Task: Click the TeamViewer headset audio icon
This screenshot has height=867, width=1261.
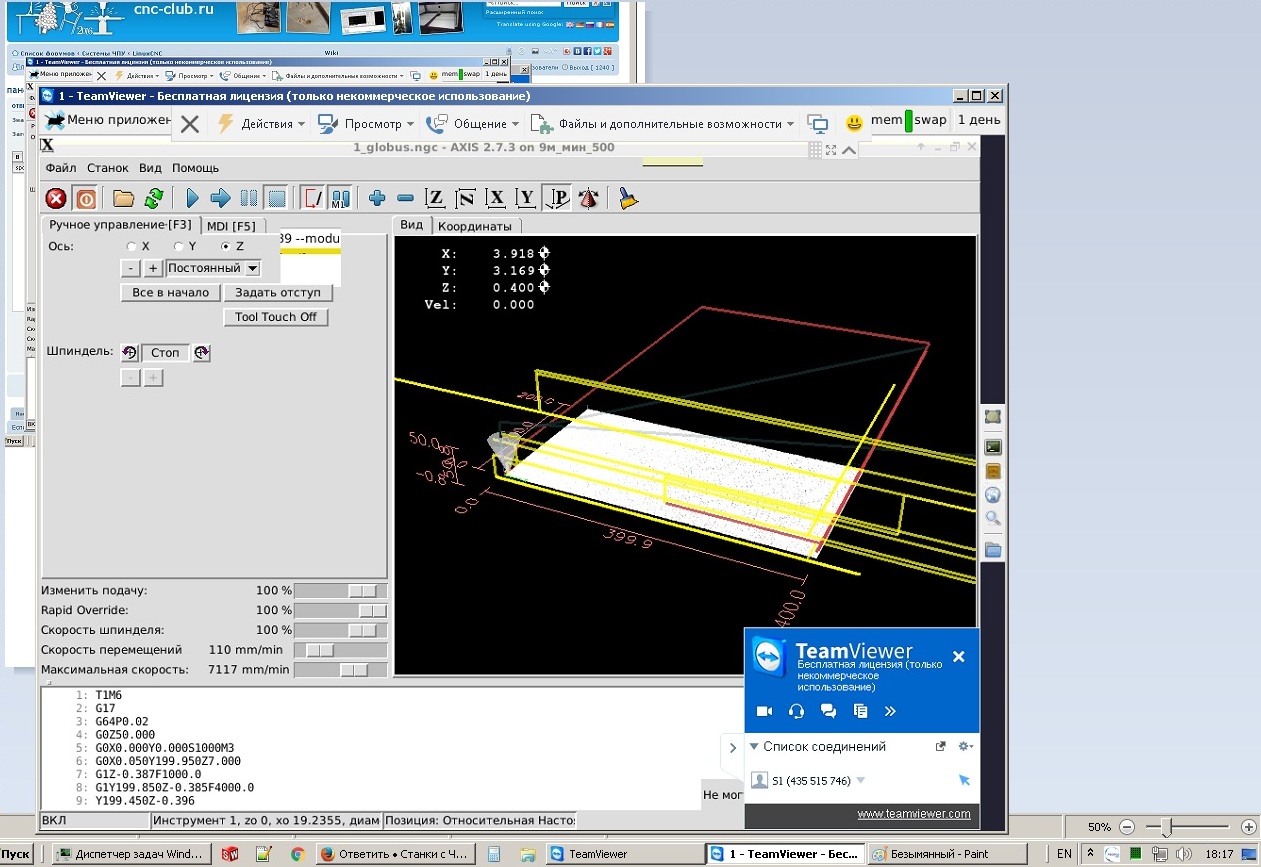Action: click(x=797, y=711)
